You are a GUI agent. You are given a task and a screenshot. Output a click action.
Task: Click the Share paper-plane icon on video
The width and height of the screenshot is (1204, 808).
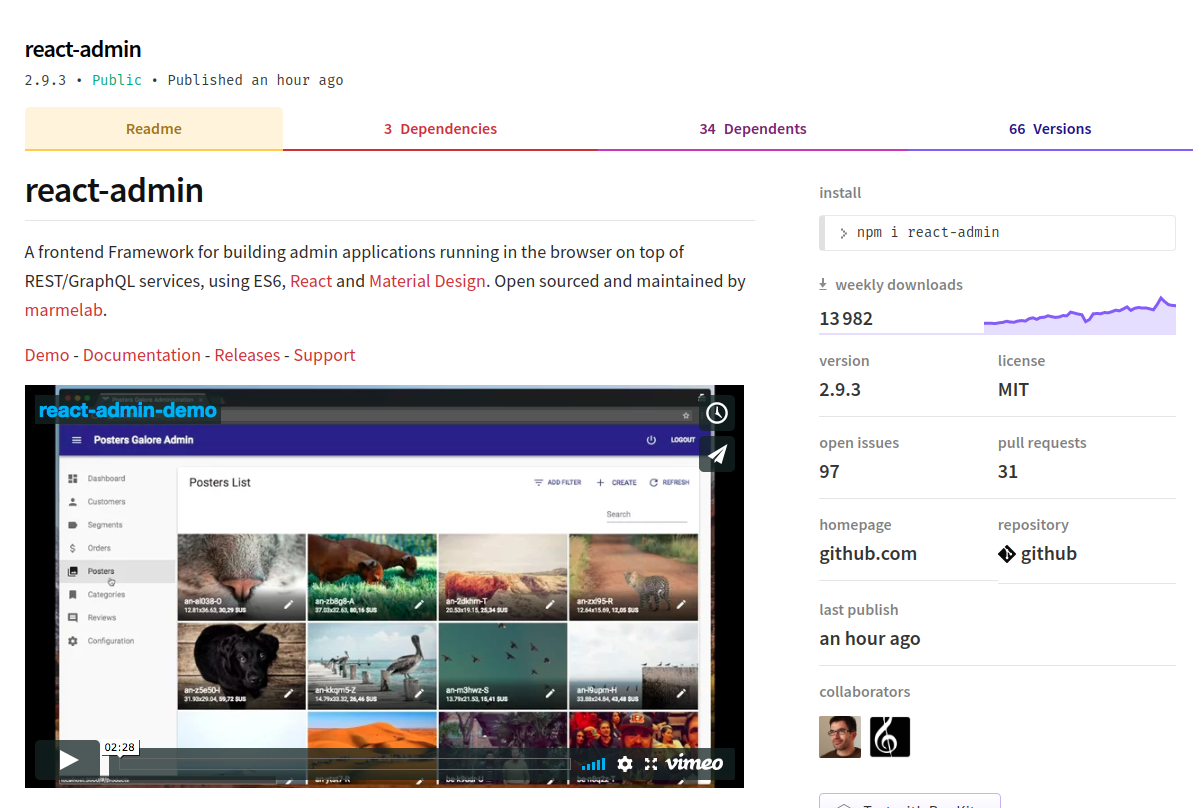coord(717,454)
